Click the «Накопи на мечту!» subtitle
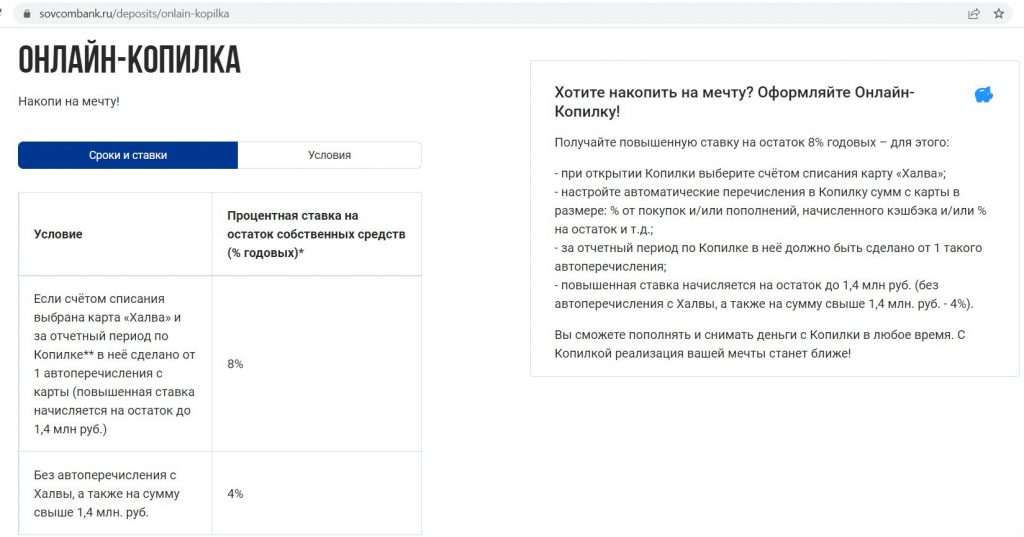 69,101
